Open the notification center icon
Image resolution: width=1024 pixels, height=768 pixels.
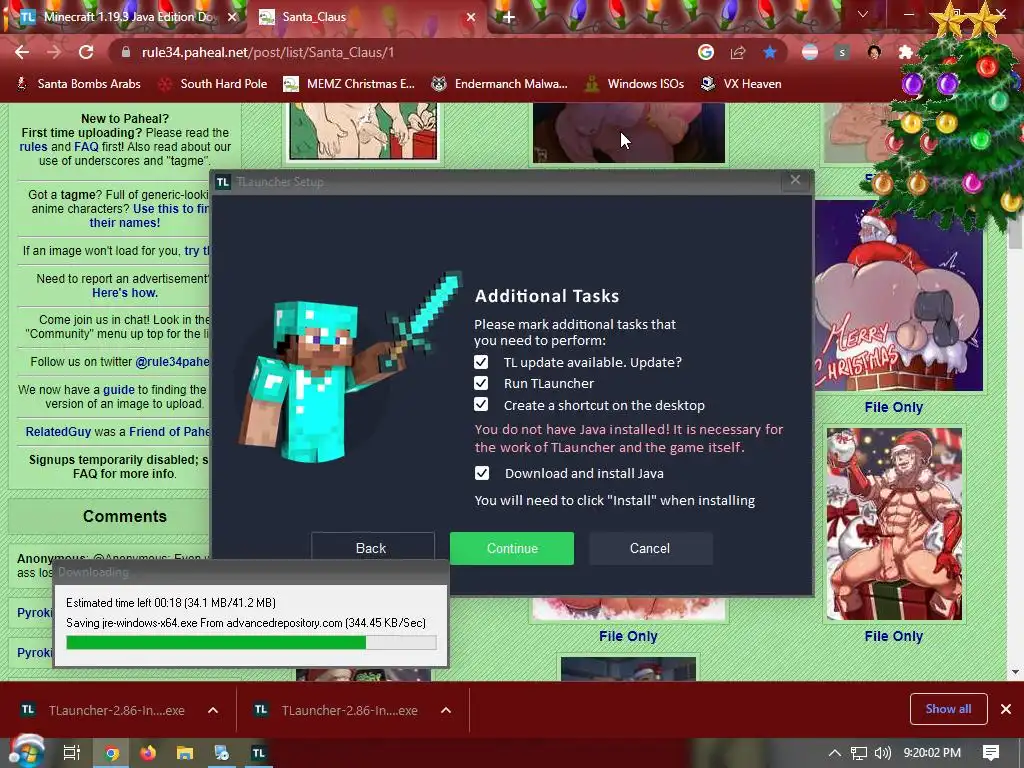pos(991,753)
